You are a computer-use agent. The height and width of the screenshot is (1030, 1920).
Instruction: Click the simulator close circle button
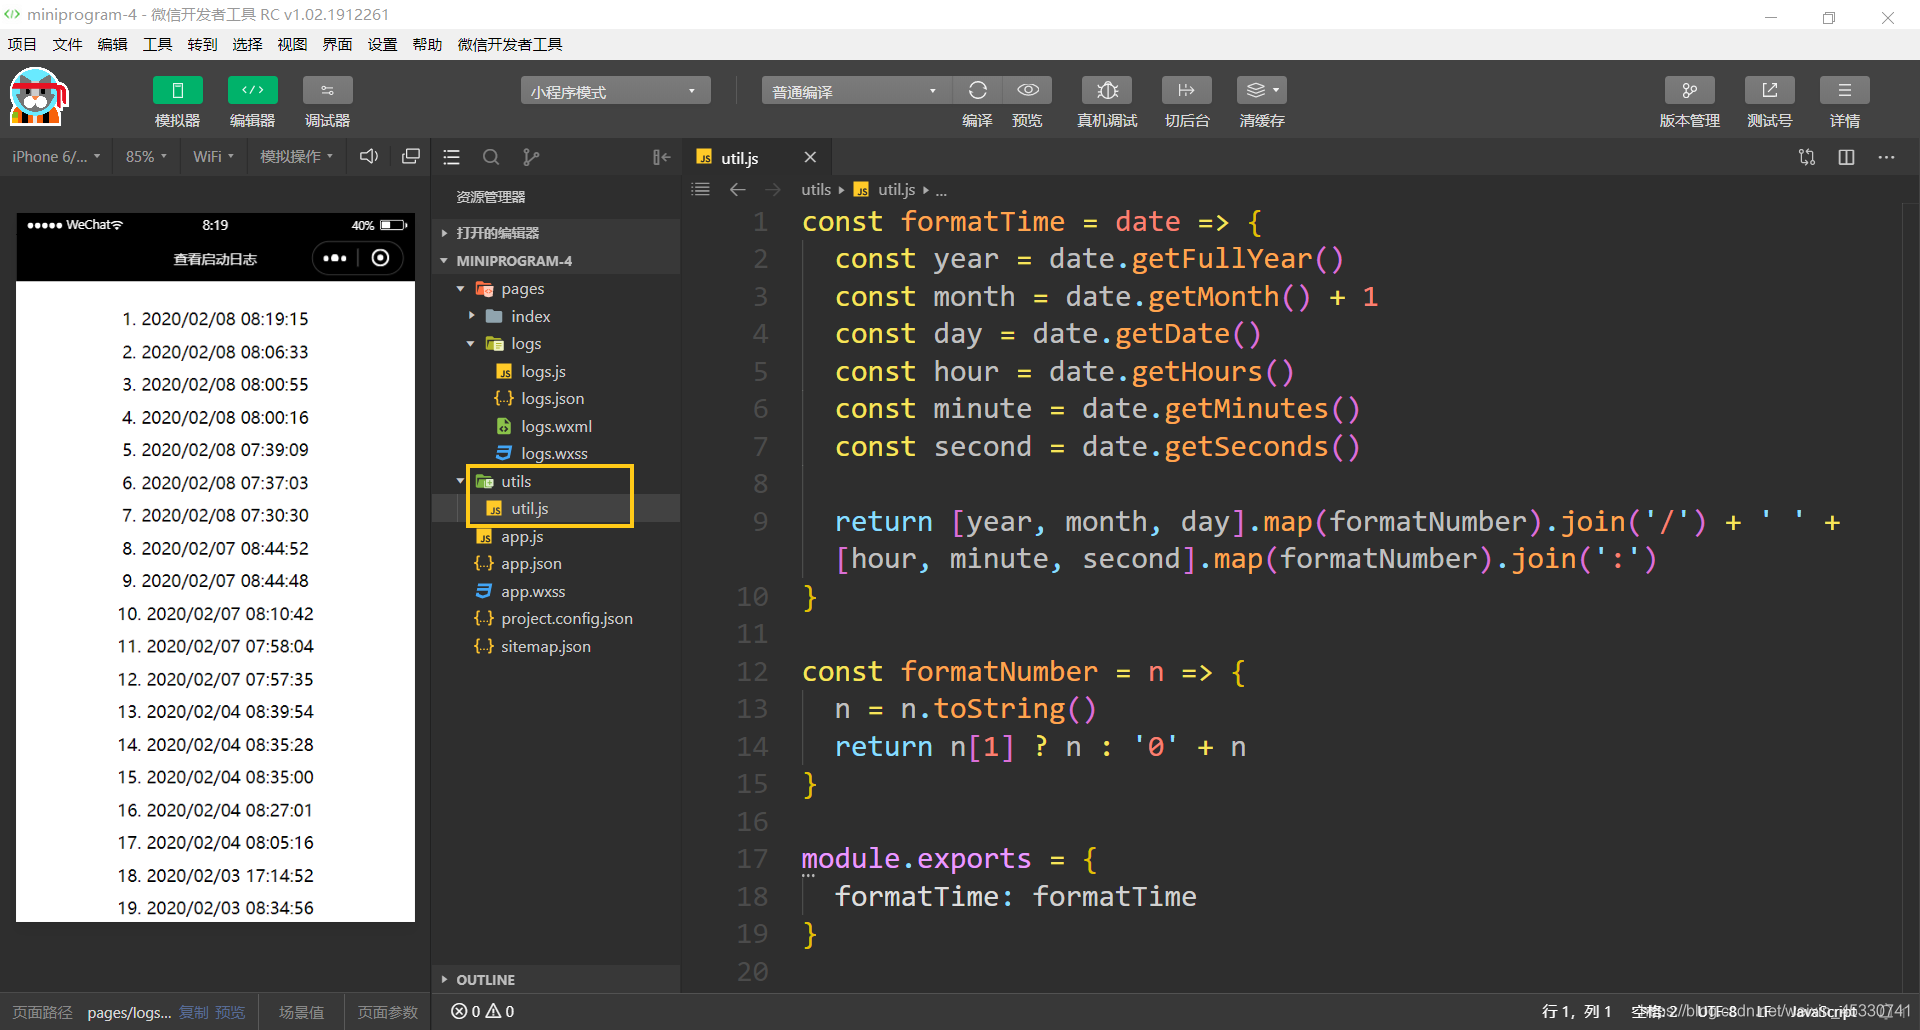click(x=380, y=258)
